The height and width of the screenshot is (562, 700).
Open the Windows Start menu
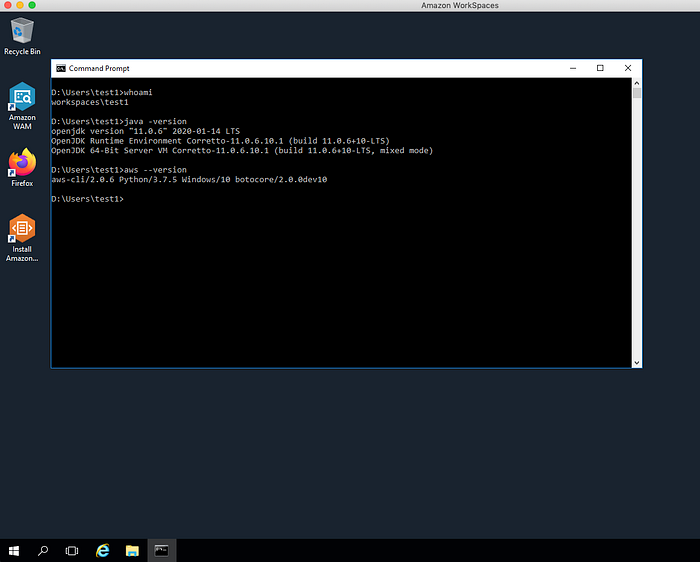tap(14, 551)
